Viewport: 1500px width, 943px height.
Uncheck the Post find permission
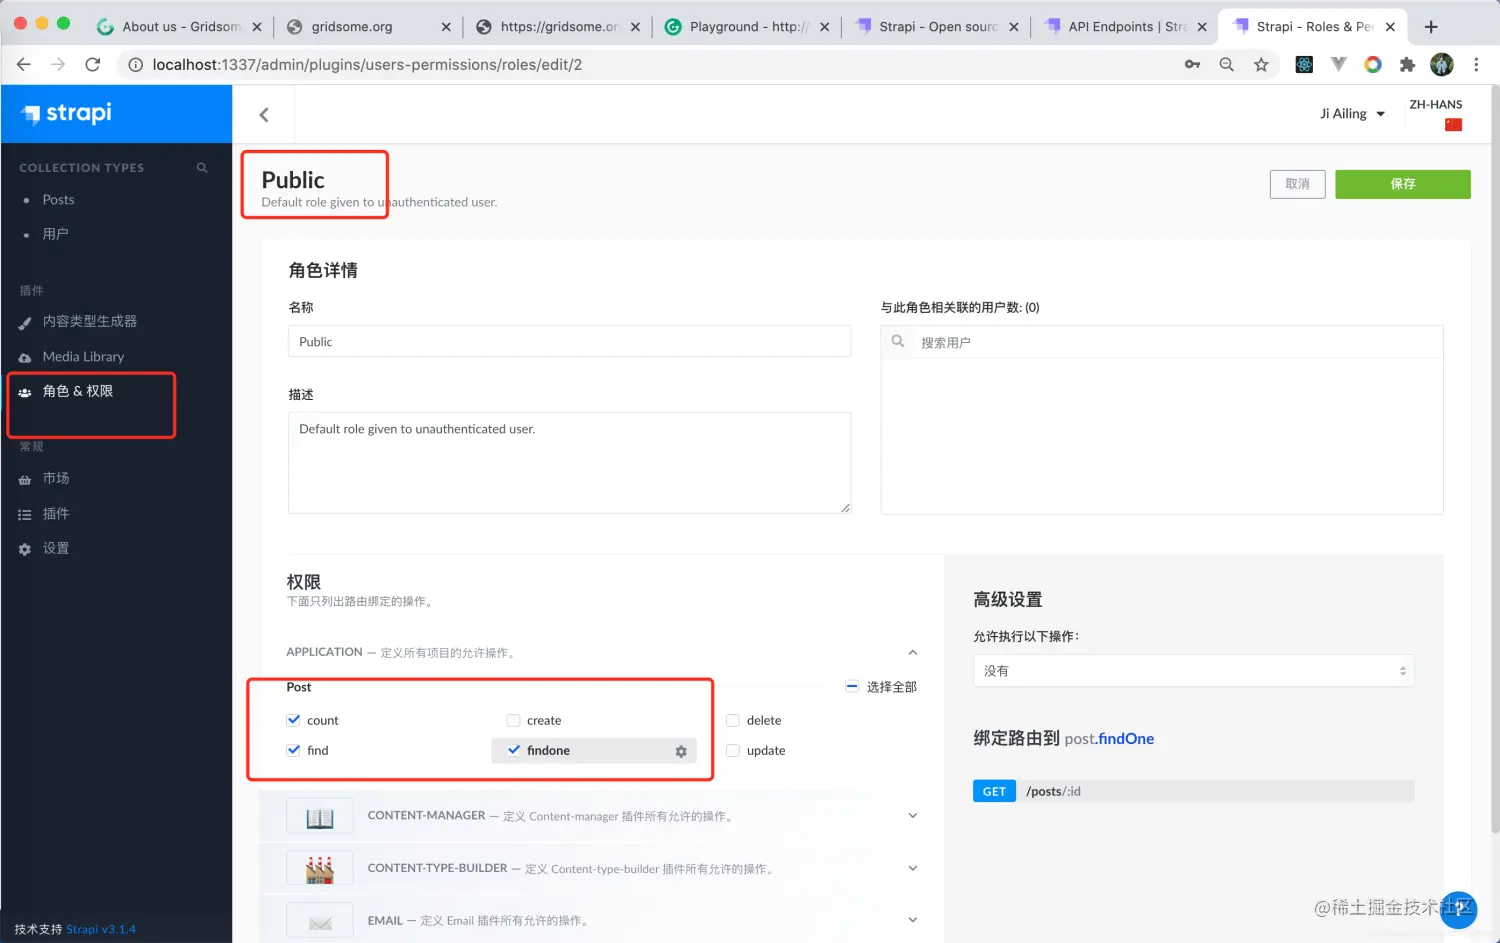(x=294, y=750)
